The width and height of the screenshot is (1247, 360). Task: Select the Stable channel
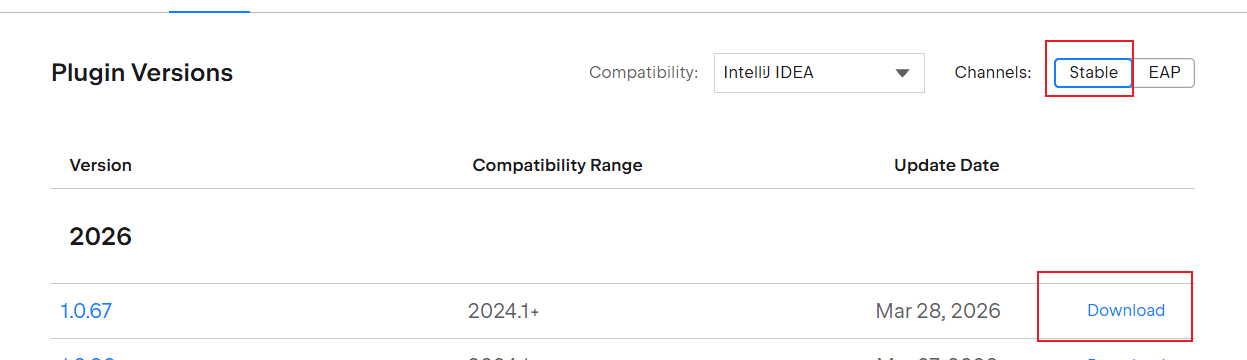pos(1093,73)
